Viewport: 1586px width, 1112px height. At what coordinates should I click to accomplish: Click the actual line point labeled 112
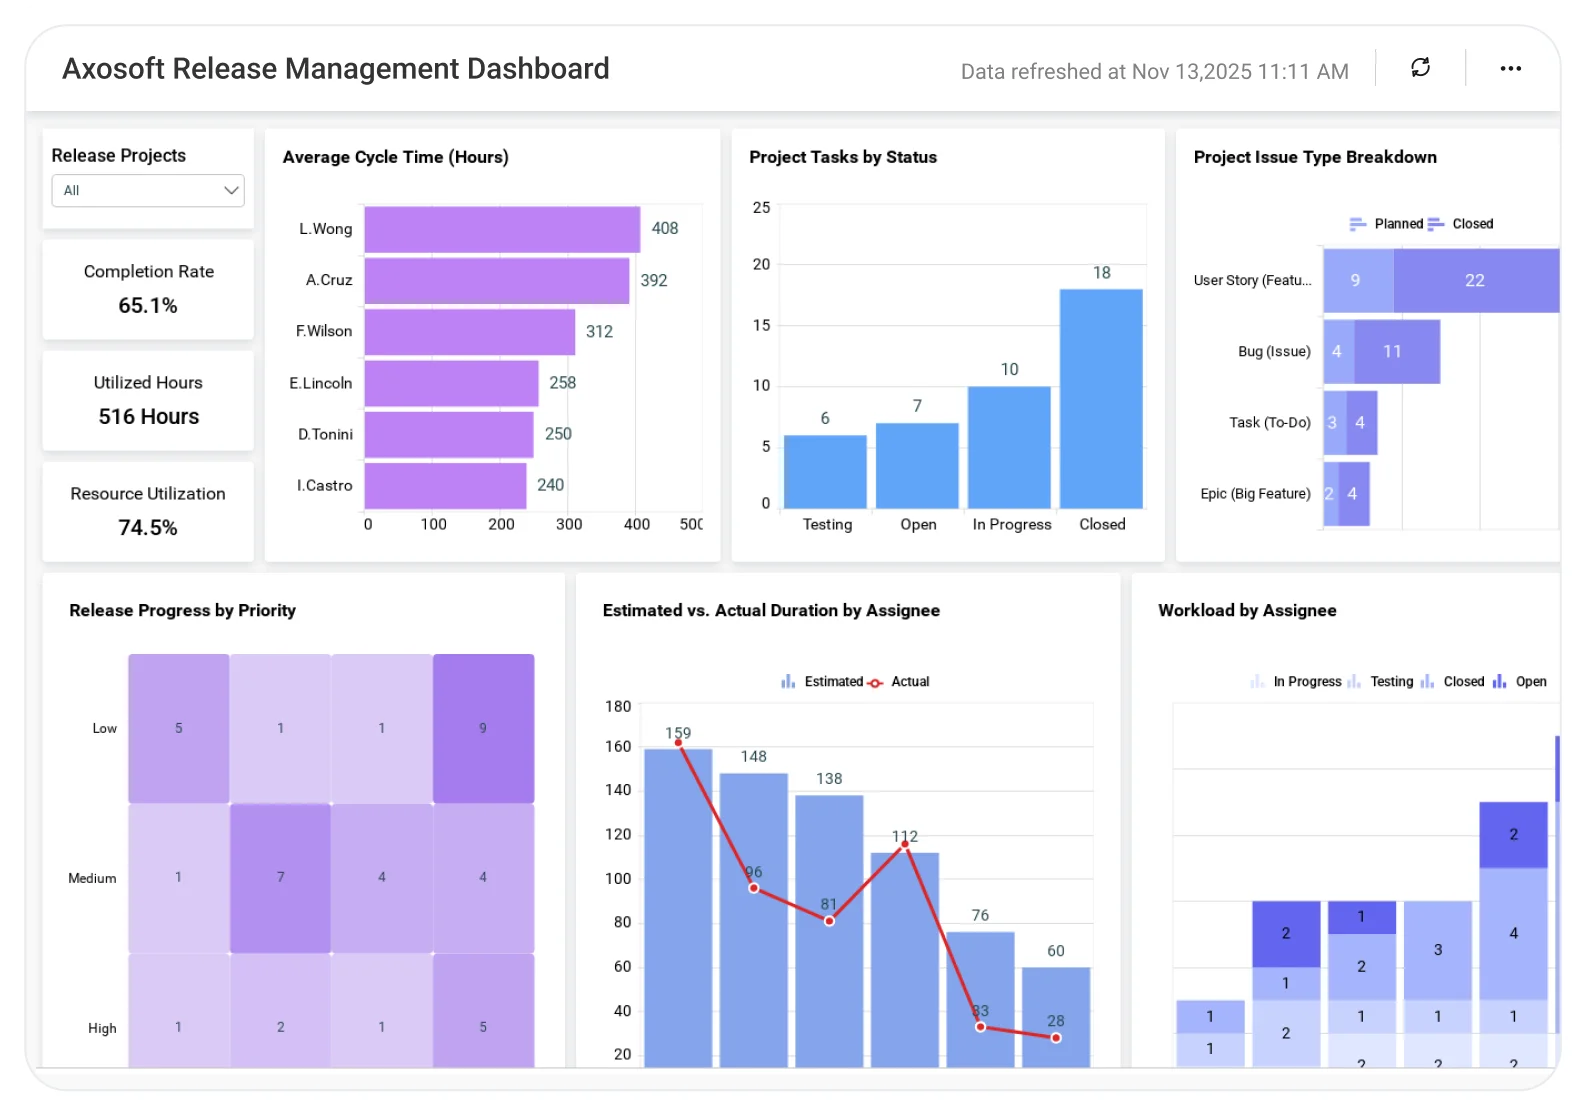point(905,845)
